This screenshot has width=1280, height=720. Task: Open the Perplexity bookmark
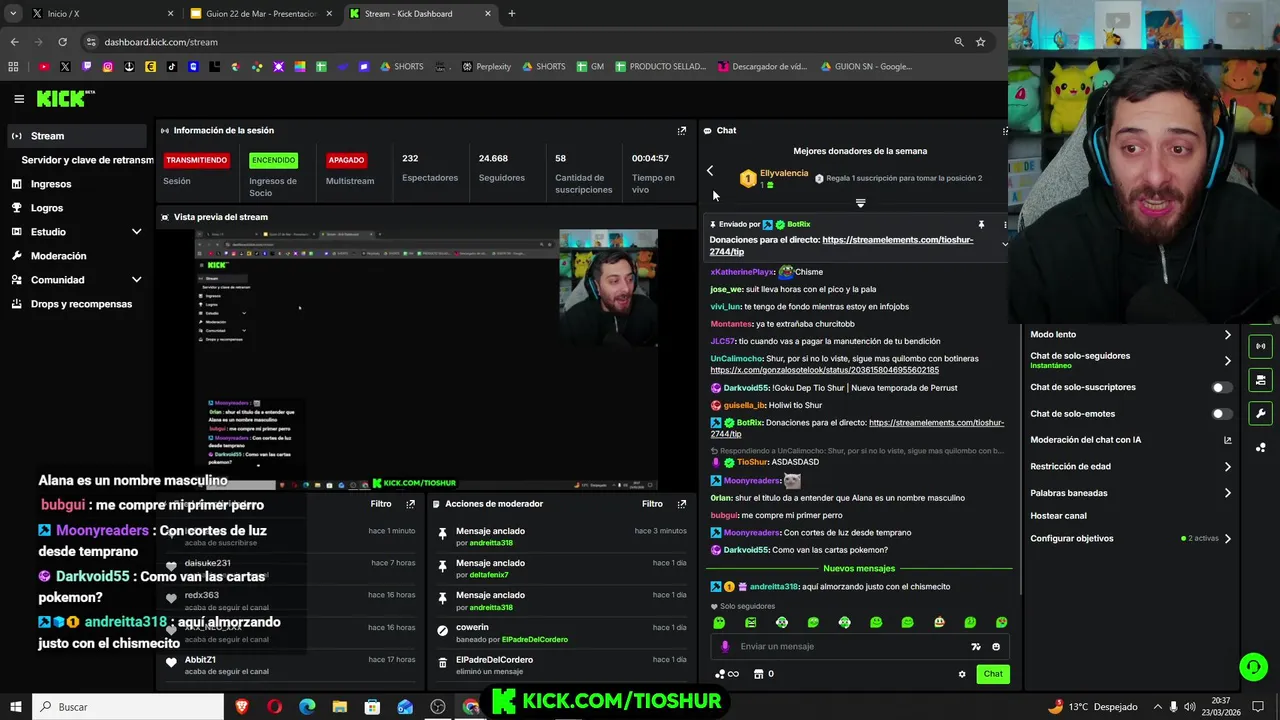click(486, 67)
